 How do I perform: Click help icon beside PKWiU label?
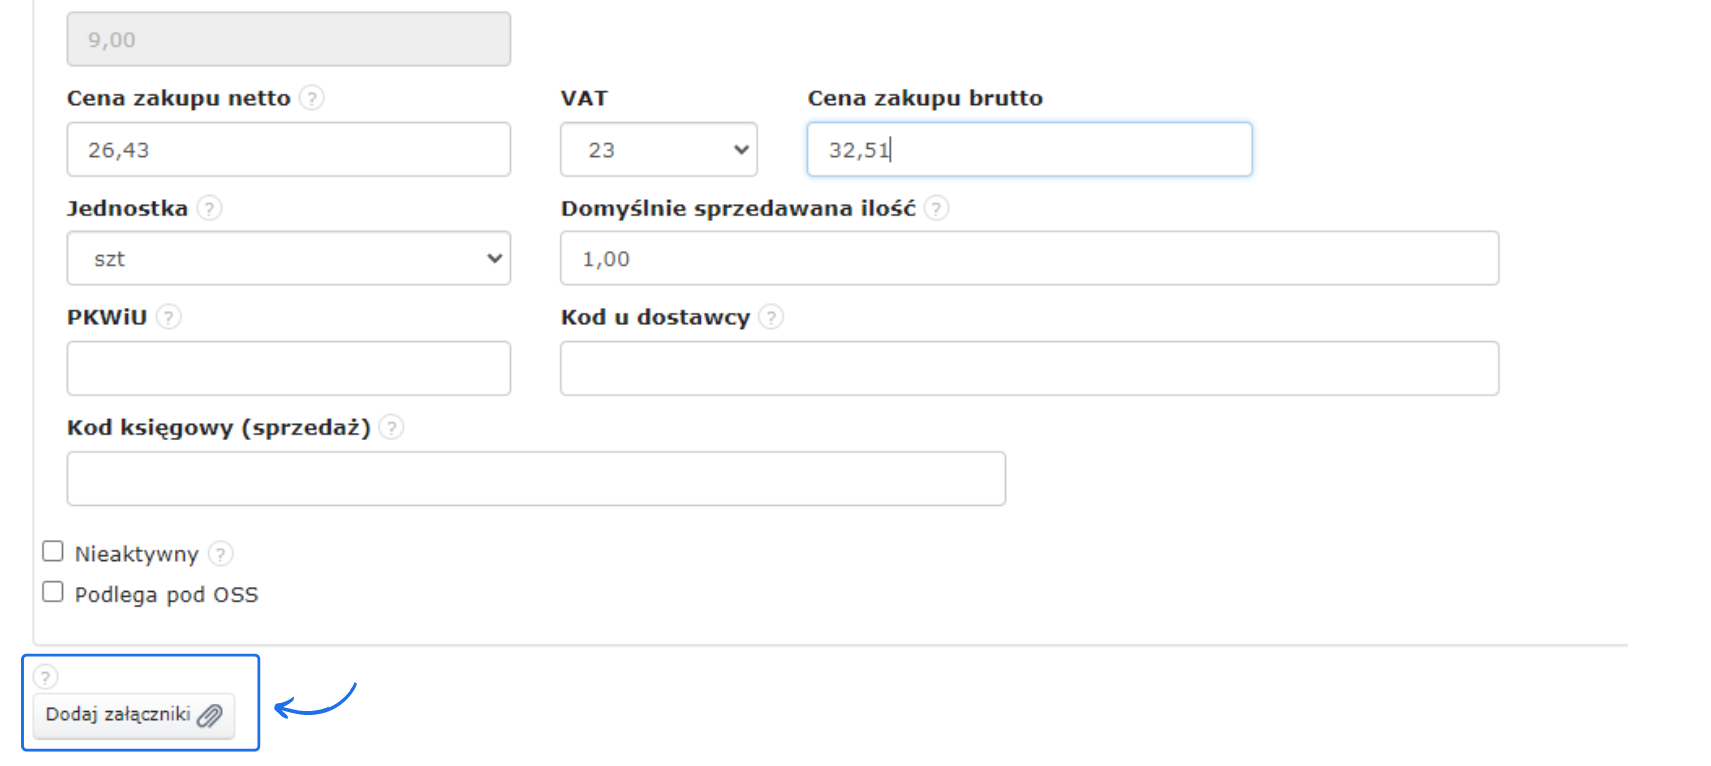169,317
